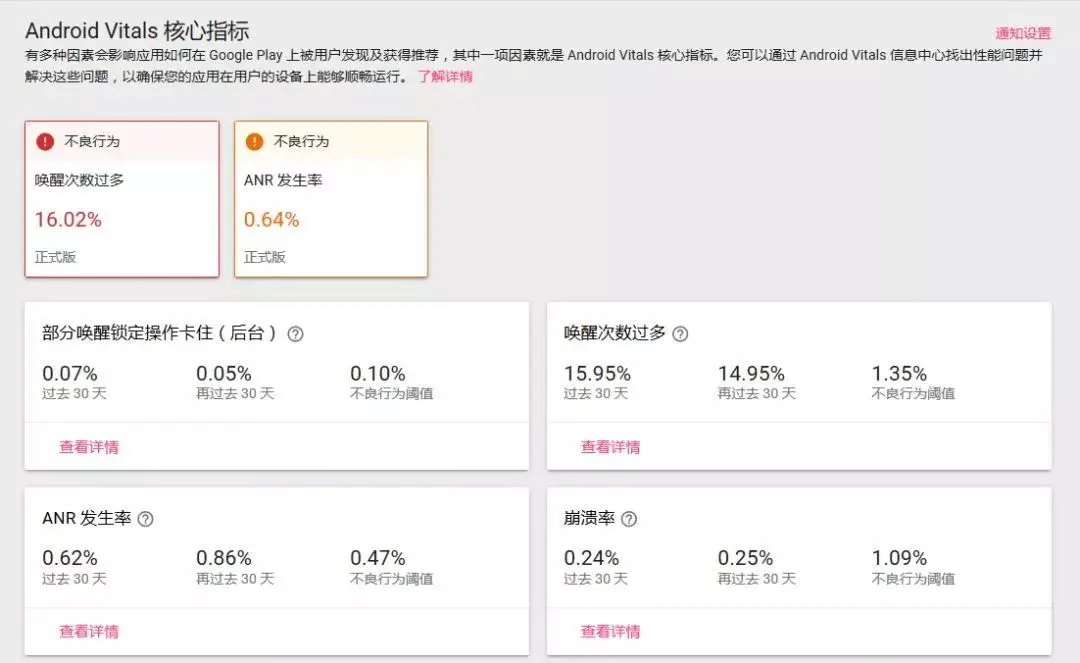The height and width of the screenshot is (663, 1080).
Task: Click the 0.24% crash rate value
Action: pyautogui.click(x=592, y=558)
